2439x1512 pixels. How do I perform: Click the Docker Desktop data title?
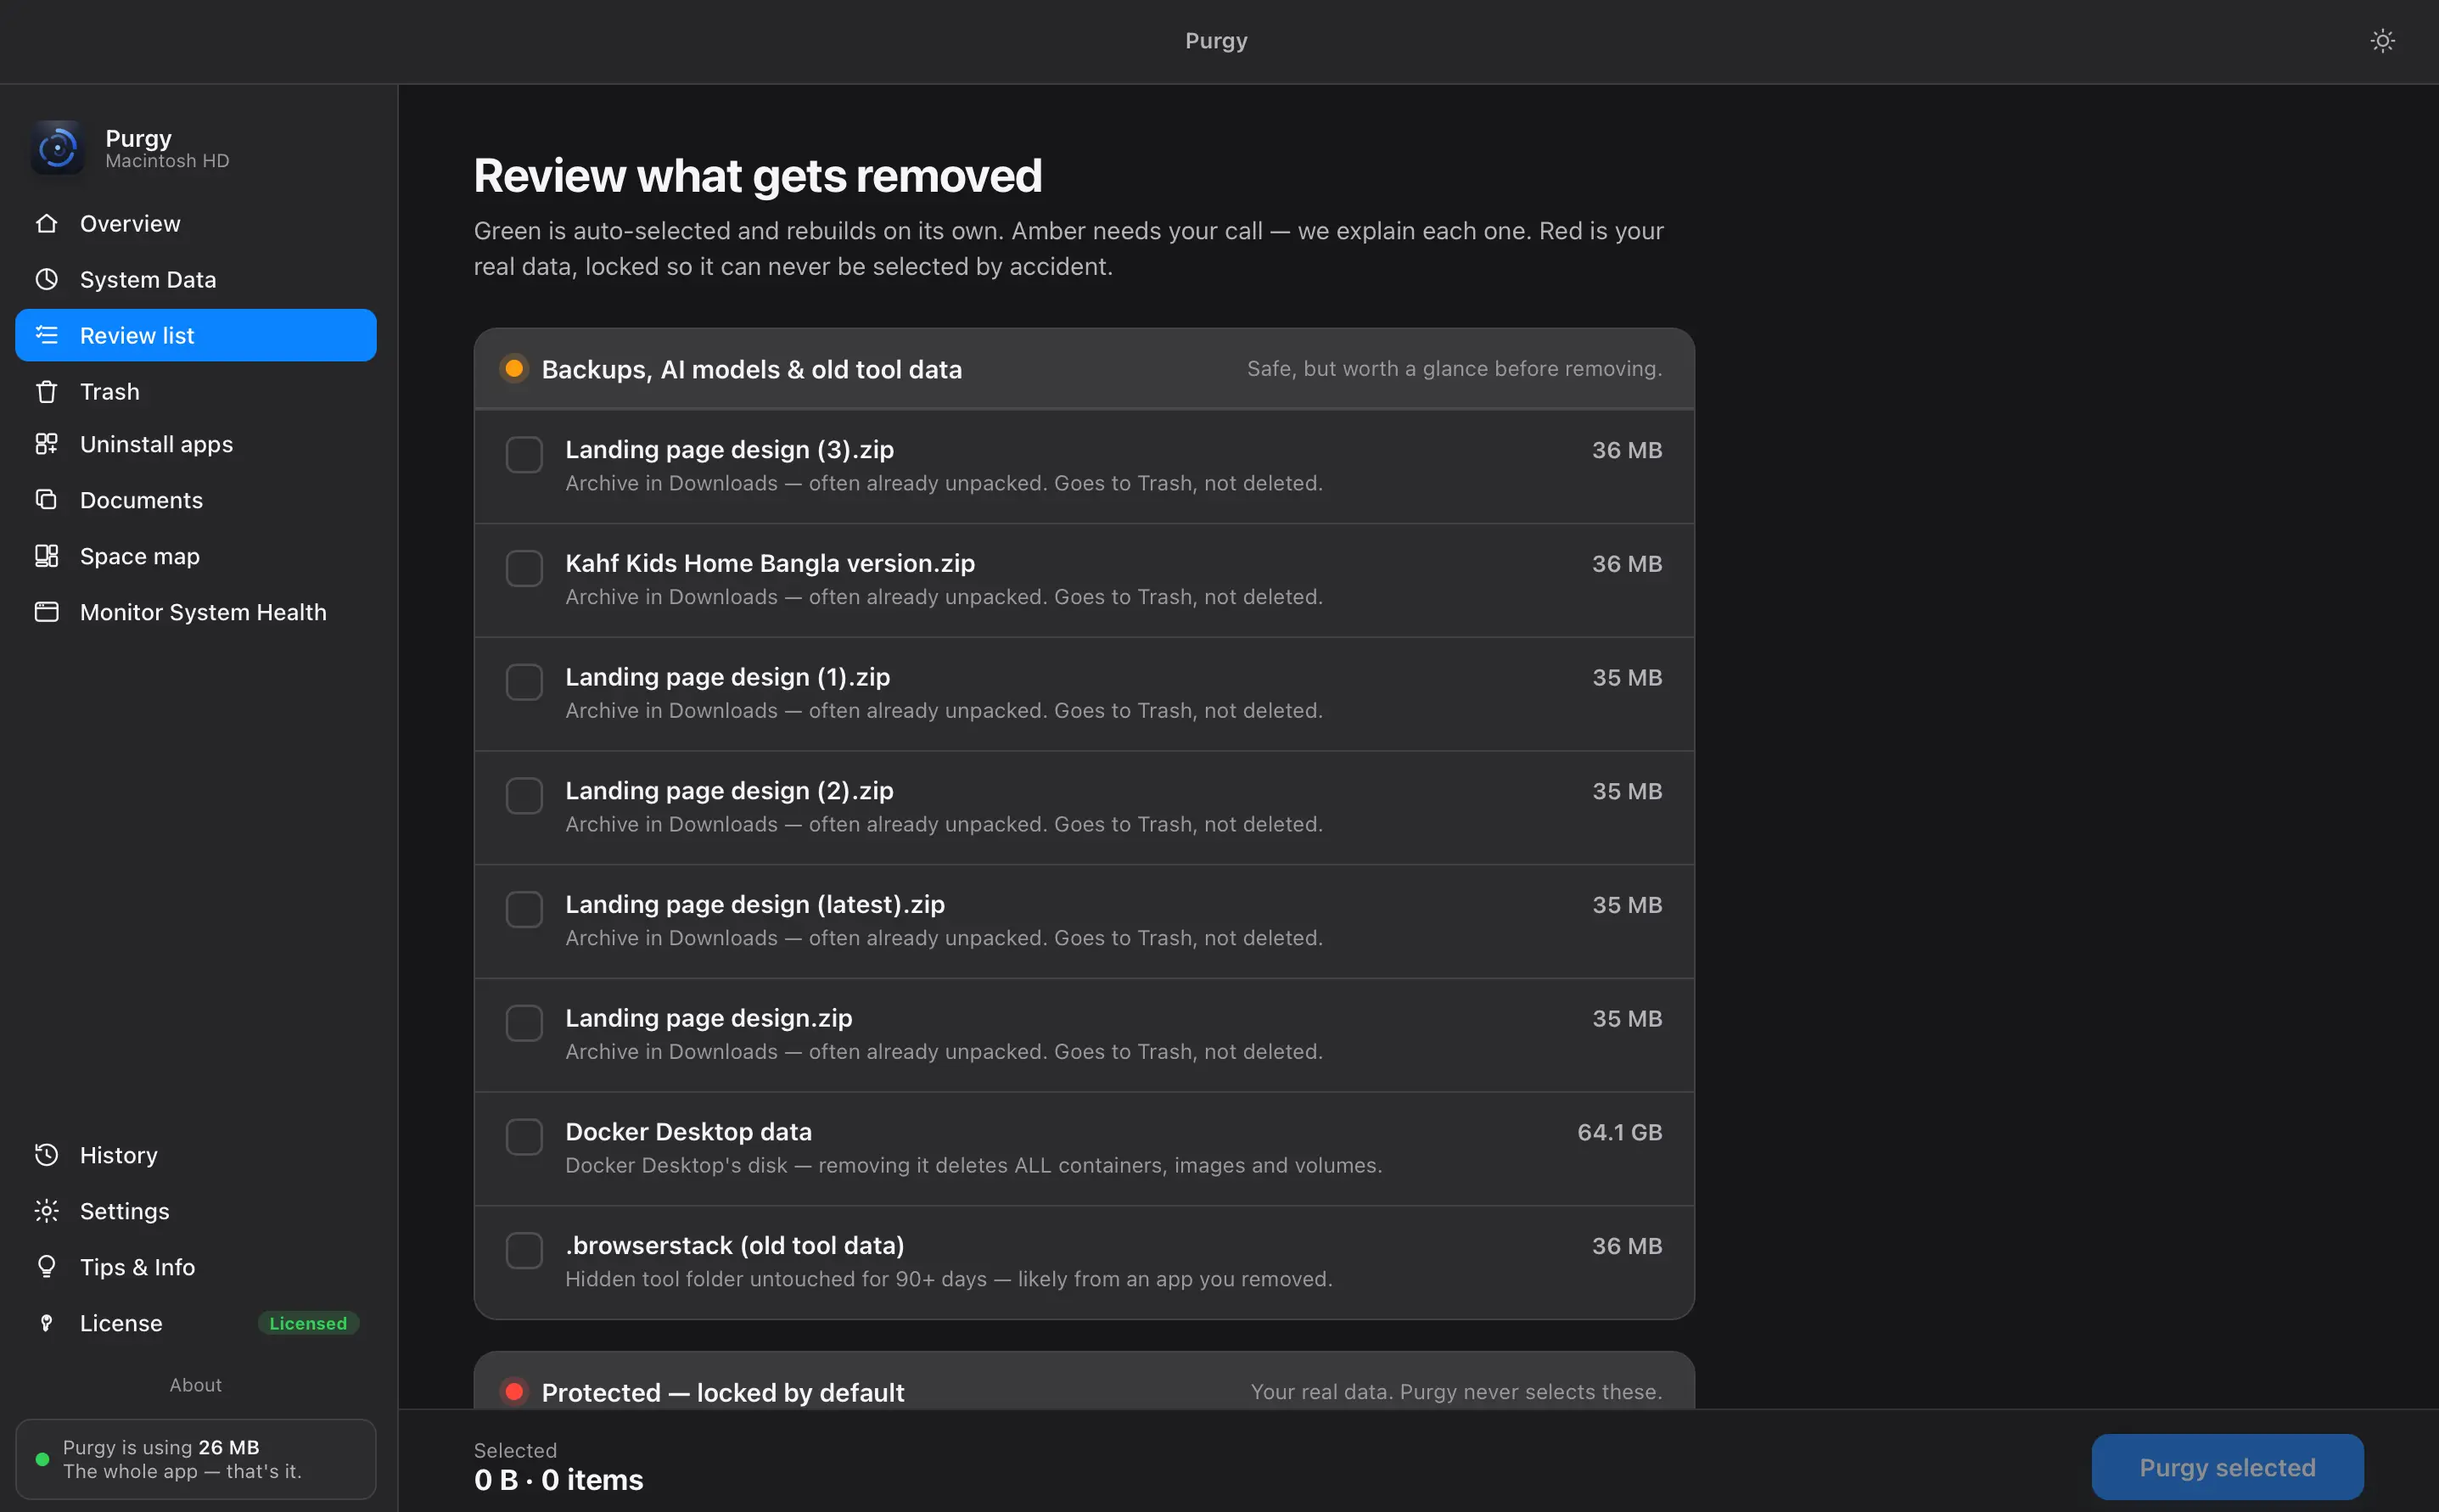tap(688, 1131)
